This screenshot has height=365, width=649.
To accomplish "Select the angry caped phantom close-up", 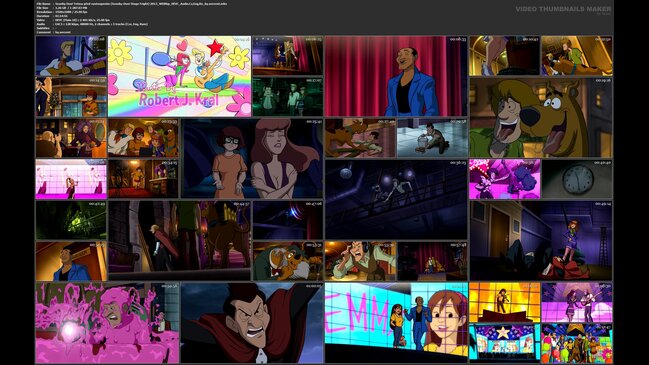I will pyautogui.click(x=252, y=323).
